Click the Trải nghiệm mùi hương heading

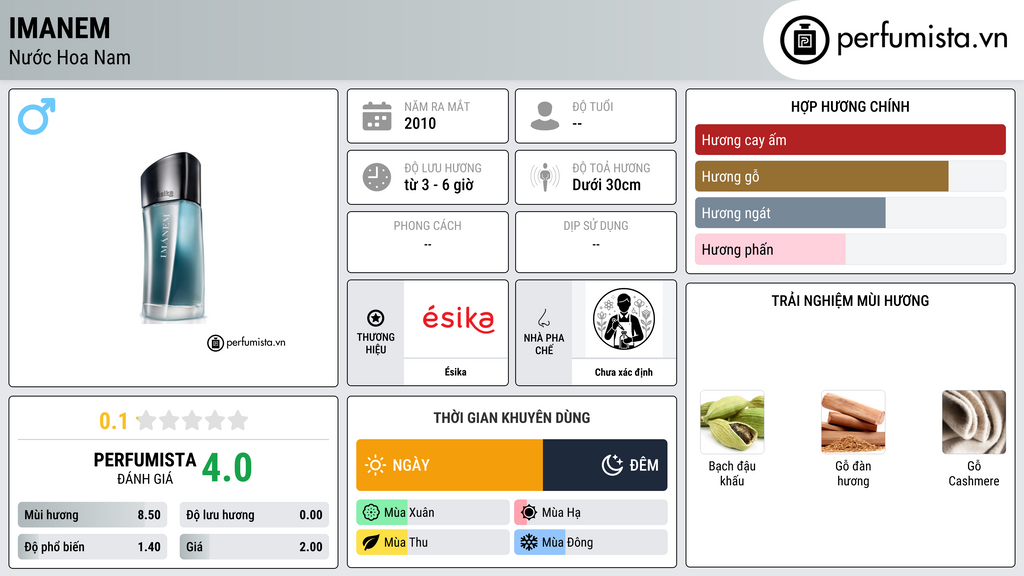[x=850, y=301]
